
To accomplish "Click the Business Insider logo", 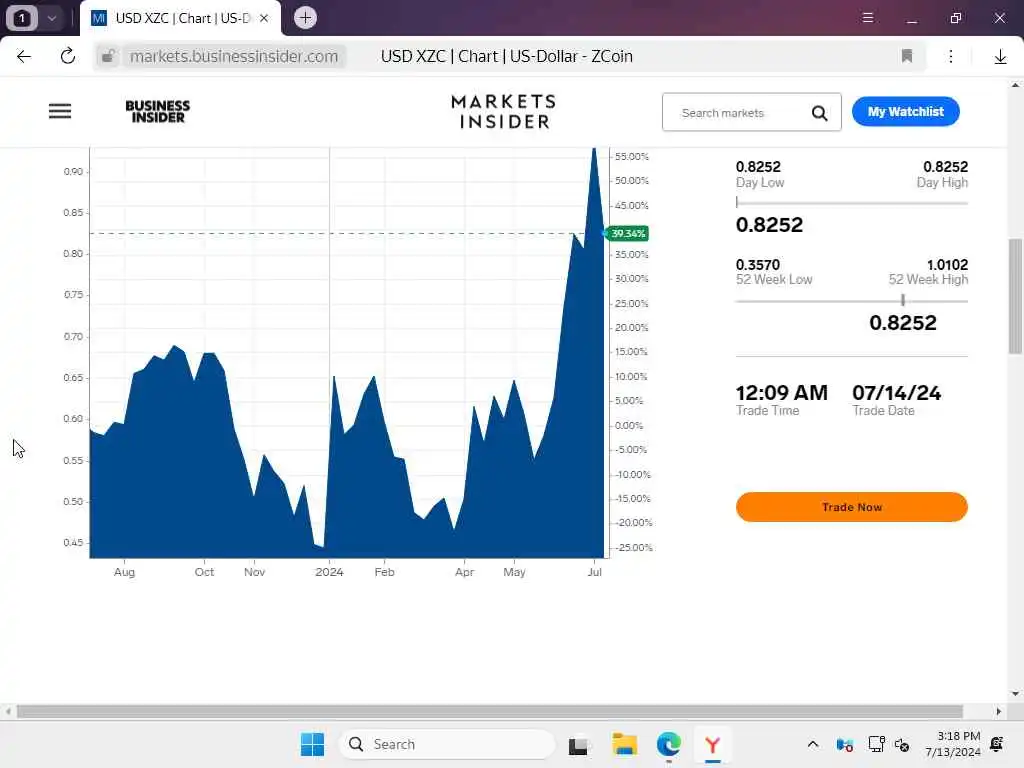I will pyautogui.click(x=157, y=112).
